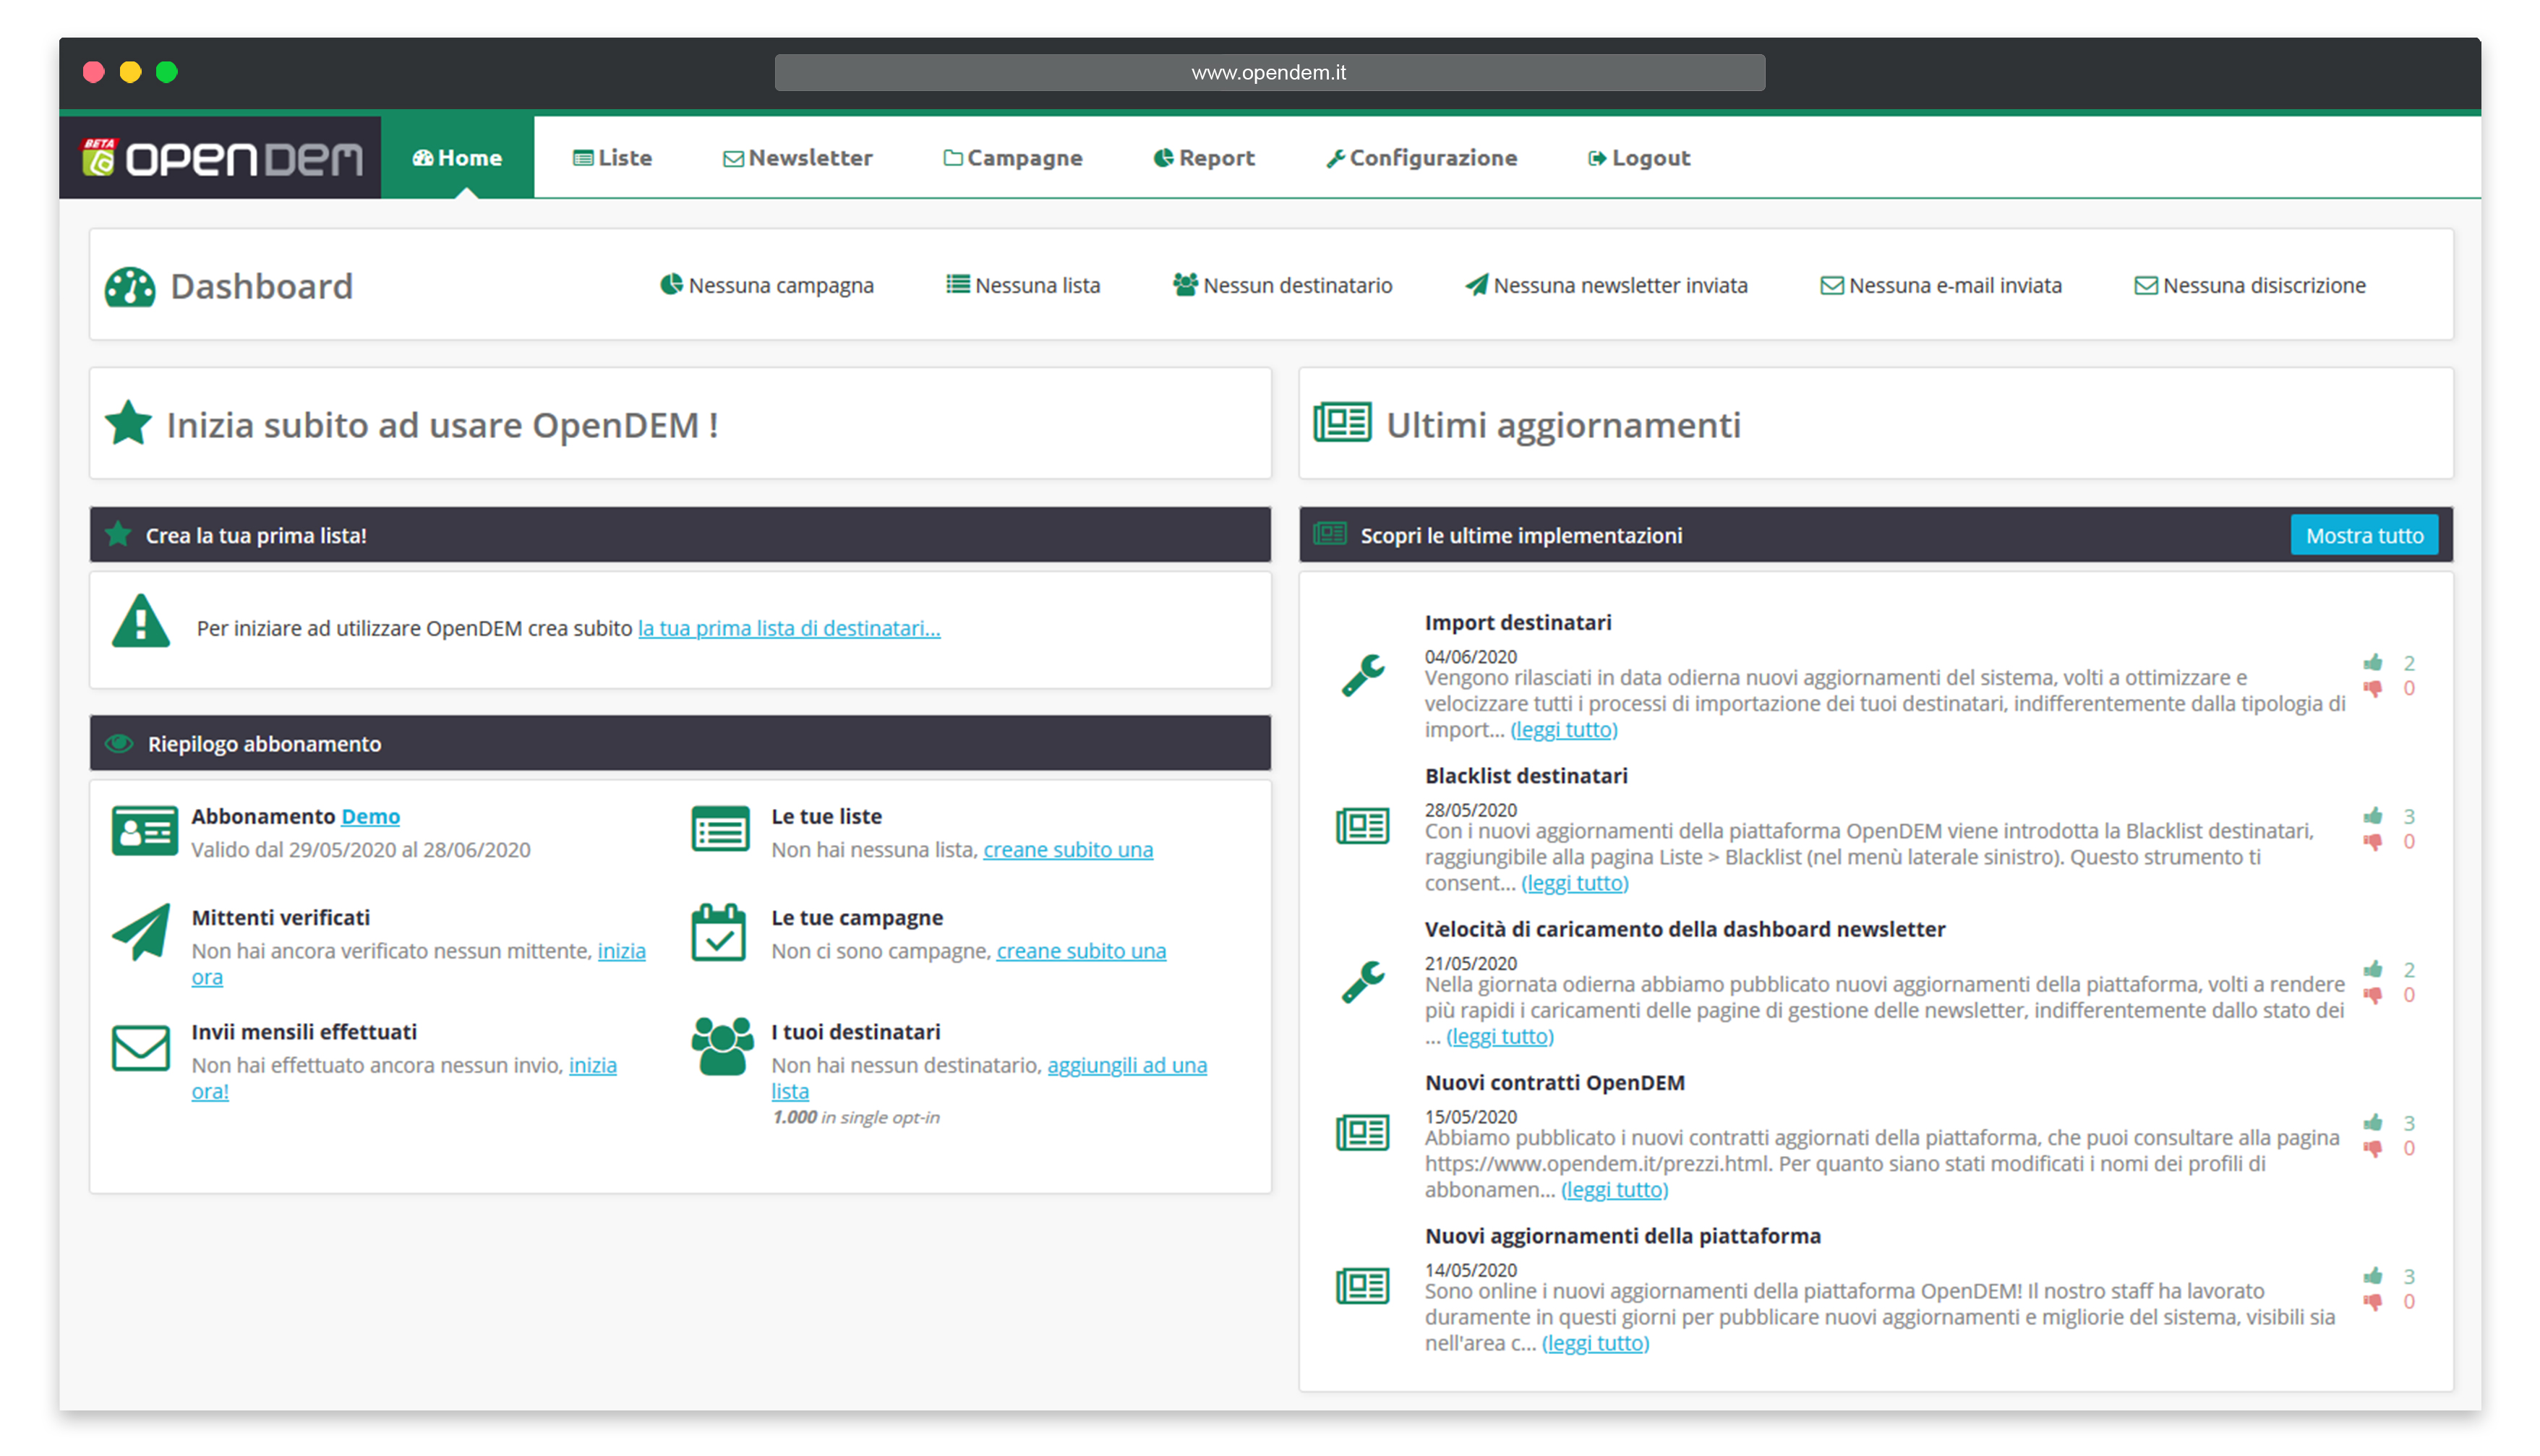Click the star icon beside Inizia subito

tap(128, 423)
